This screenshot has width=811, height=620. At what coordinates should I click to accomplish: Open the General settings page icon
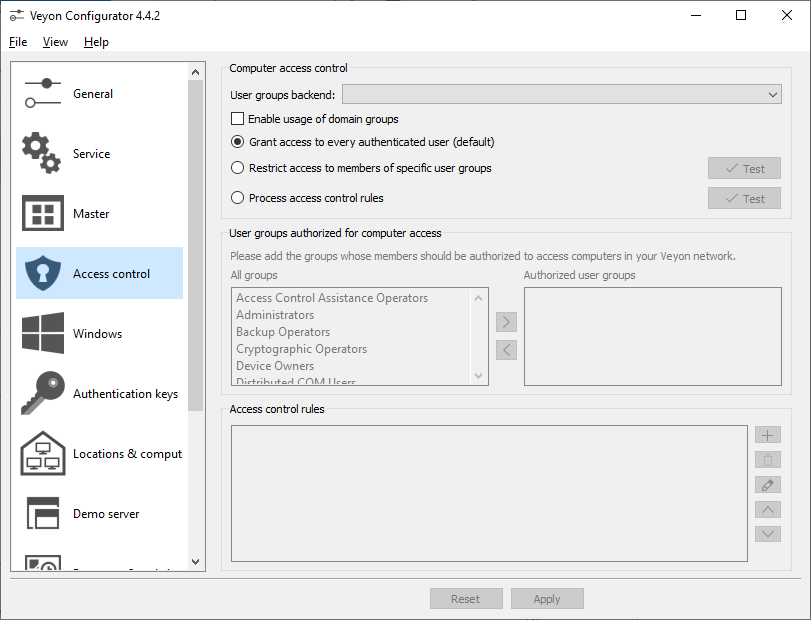pos(42,94)
